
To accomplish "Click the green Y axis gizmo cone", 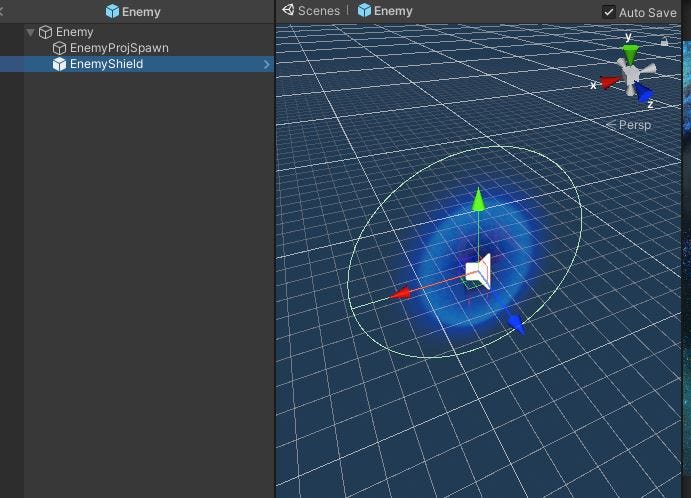I will click(631, 54).
